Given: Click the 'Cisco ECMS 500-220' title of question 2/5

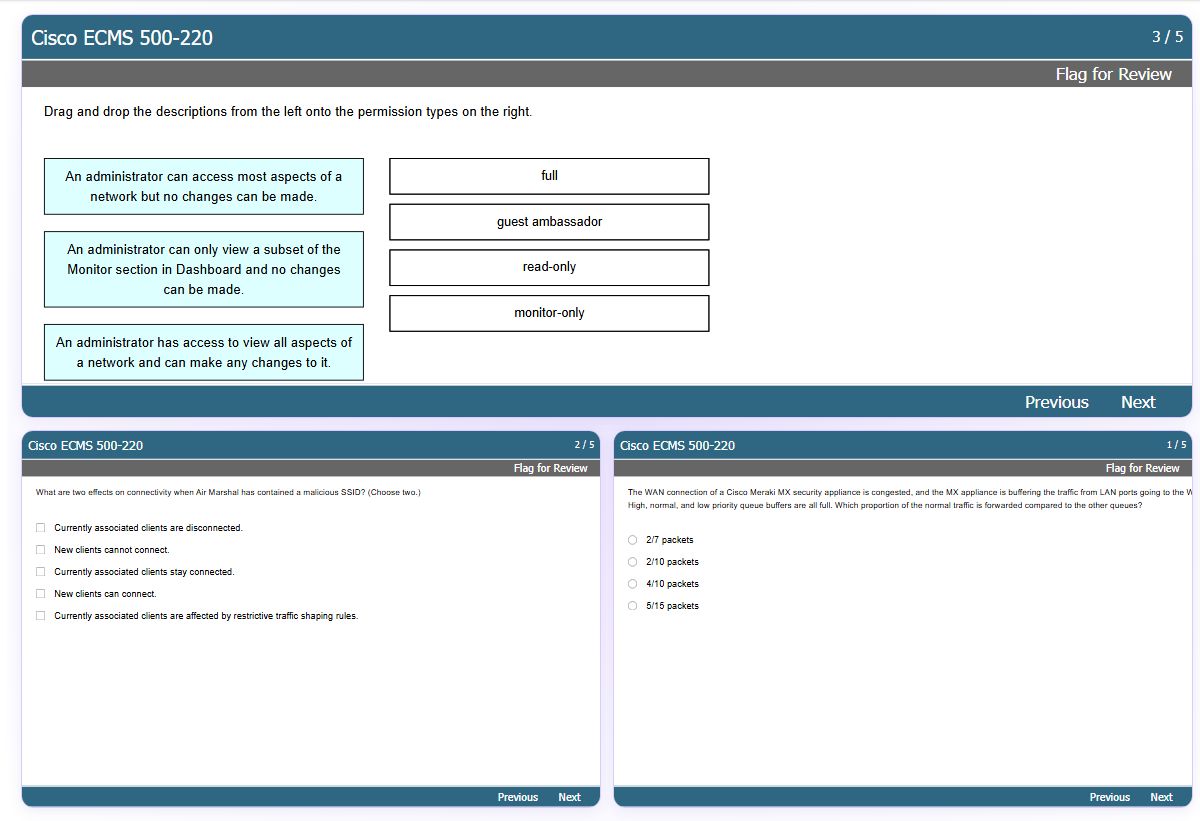Looking at the screenshot, I should click(x=86, y=446).
